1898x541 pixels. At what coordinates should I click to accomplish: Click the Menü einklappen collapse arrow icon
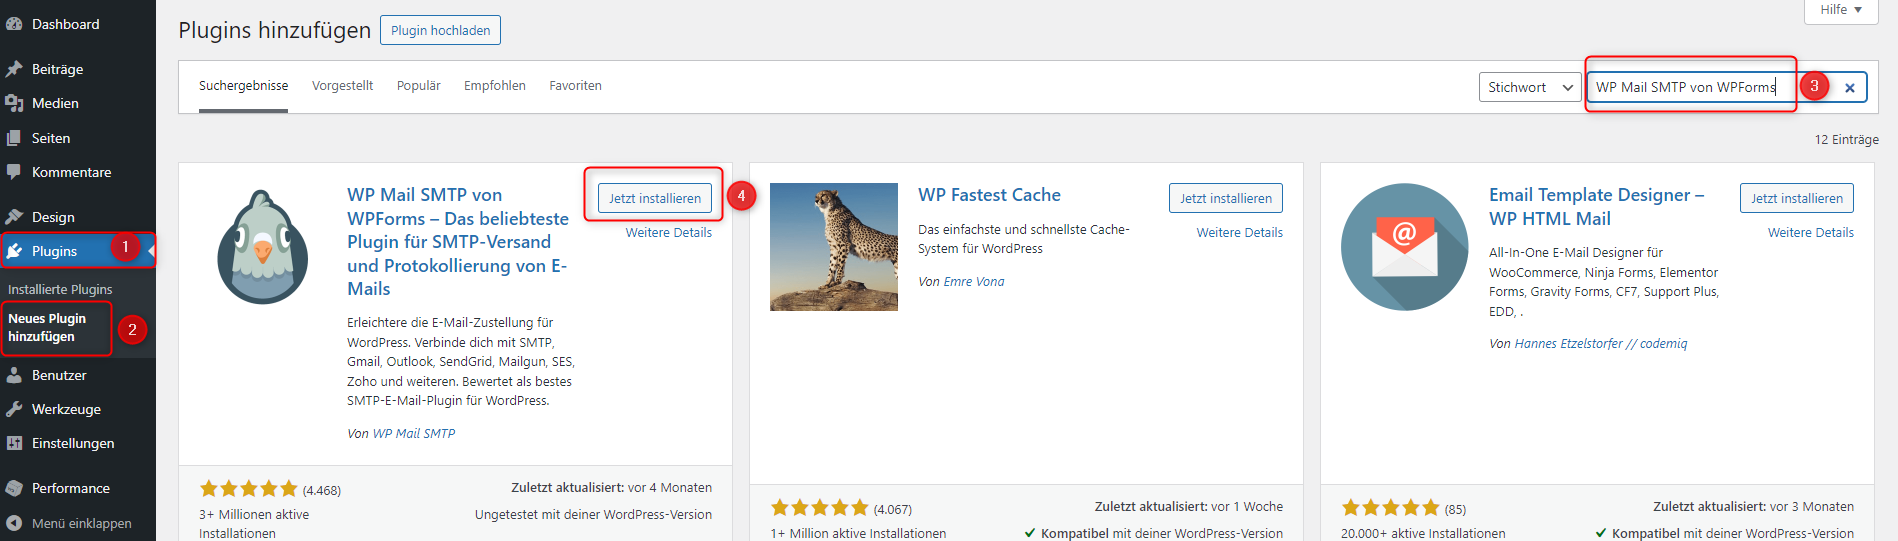coord(14,523)
